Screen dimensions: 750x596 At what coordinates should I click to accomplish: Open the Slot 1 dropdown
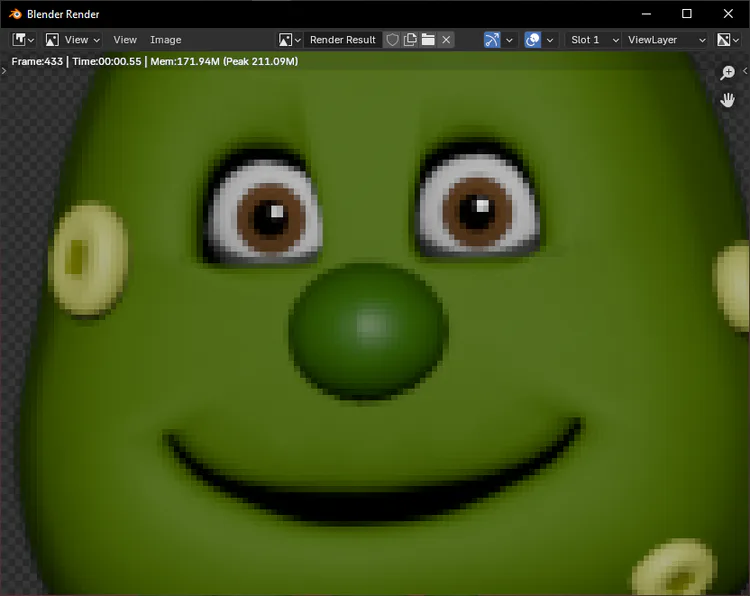594,40
